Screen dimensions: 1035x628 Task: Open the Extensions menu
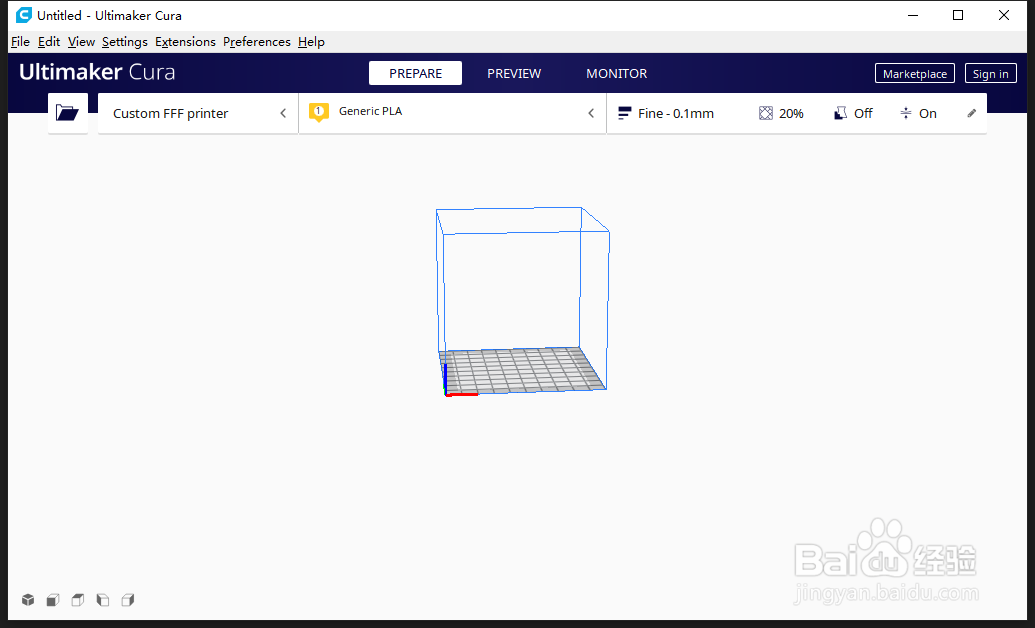(185, 42)
